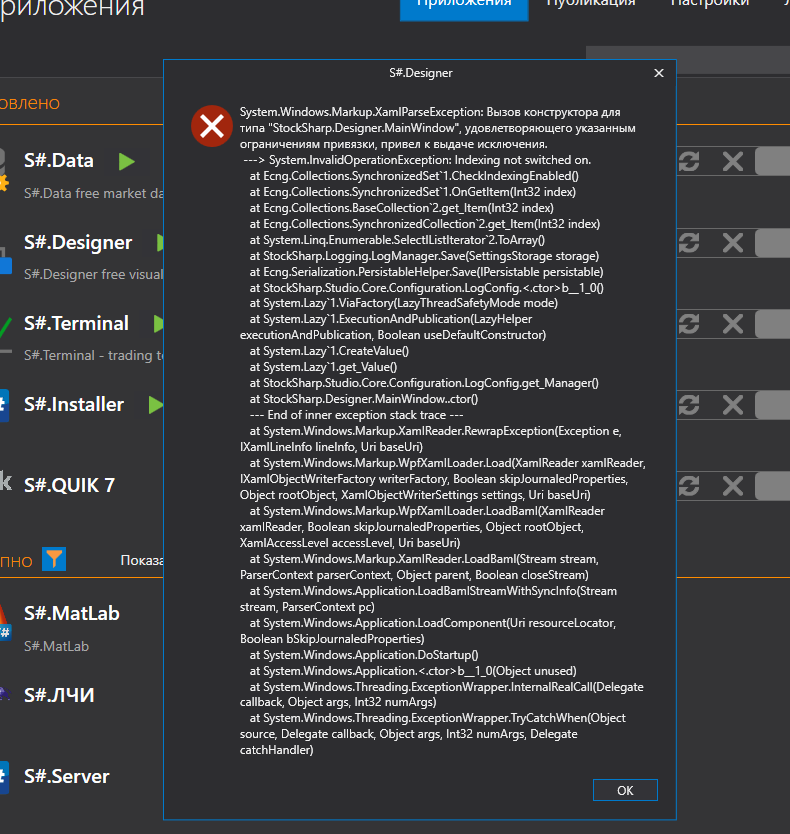
Task: Select the S#.Data application name
Action: (59, 161)
